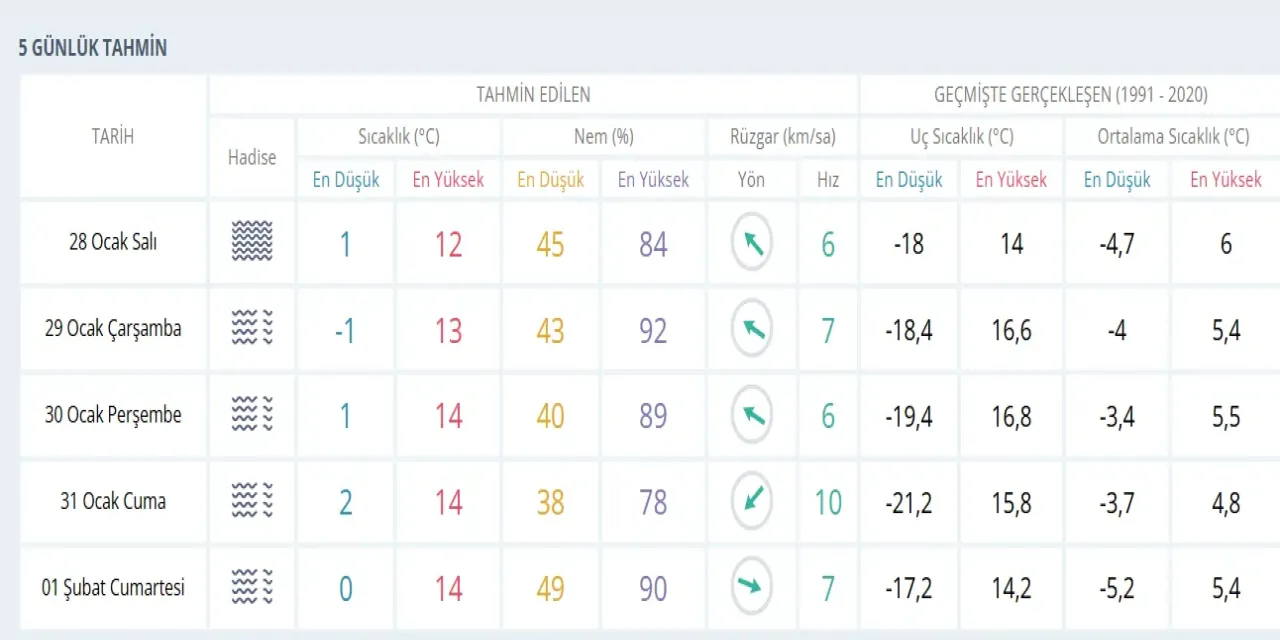Click the wind direction icon for 28 Ocak Salı

752,243
